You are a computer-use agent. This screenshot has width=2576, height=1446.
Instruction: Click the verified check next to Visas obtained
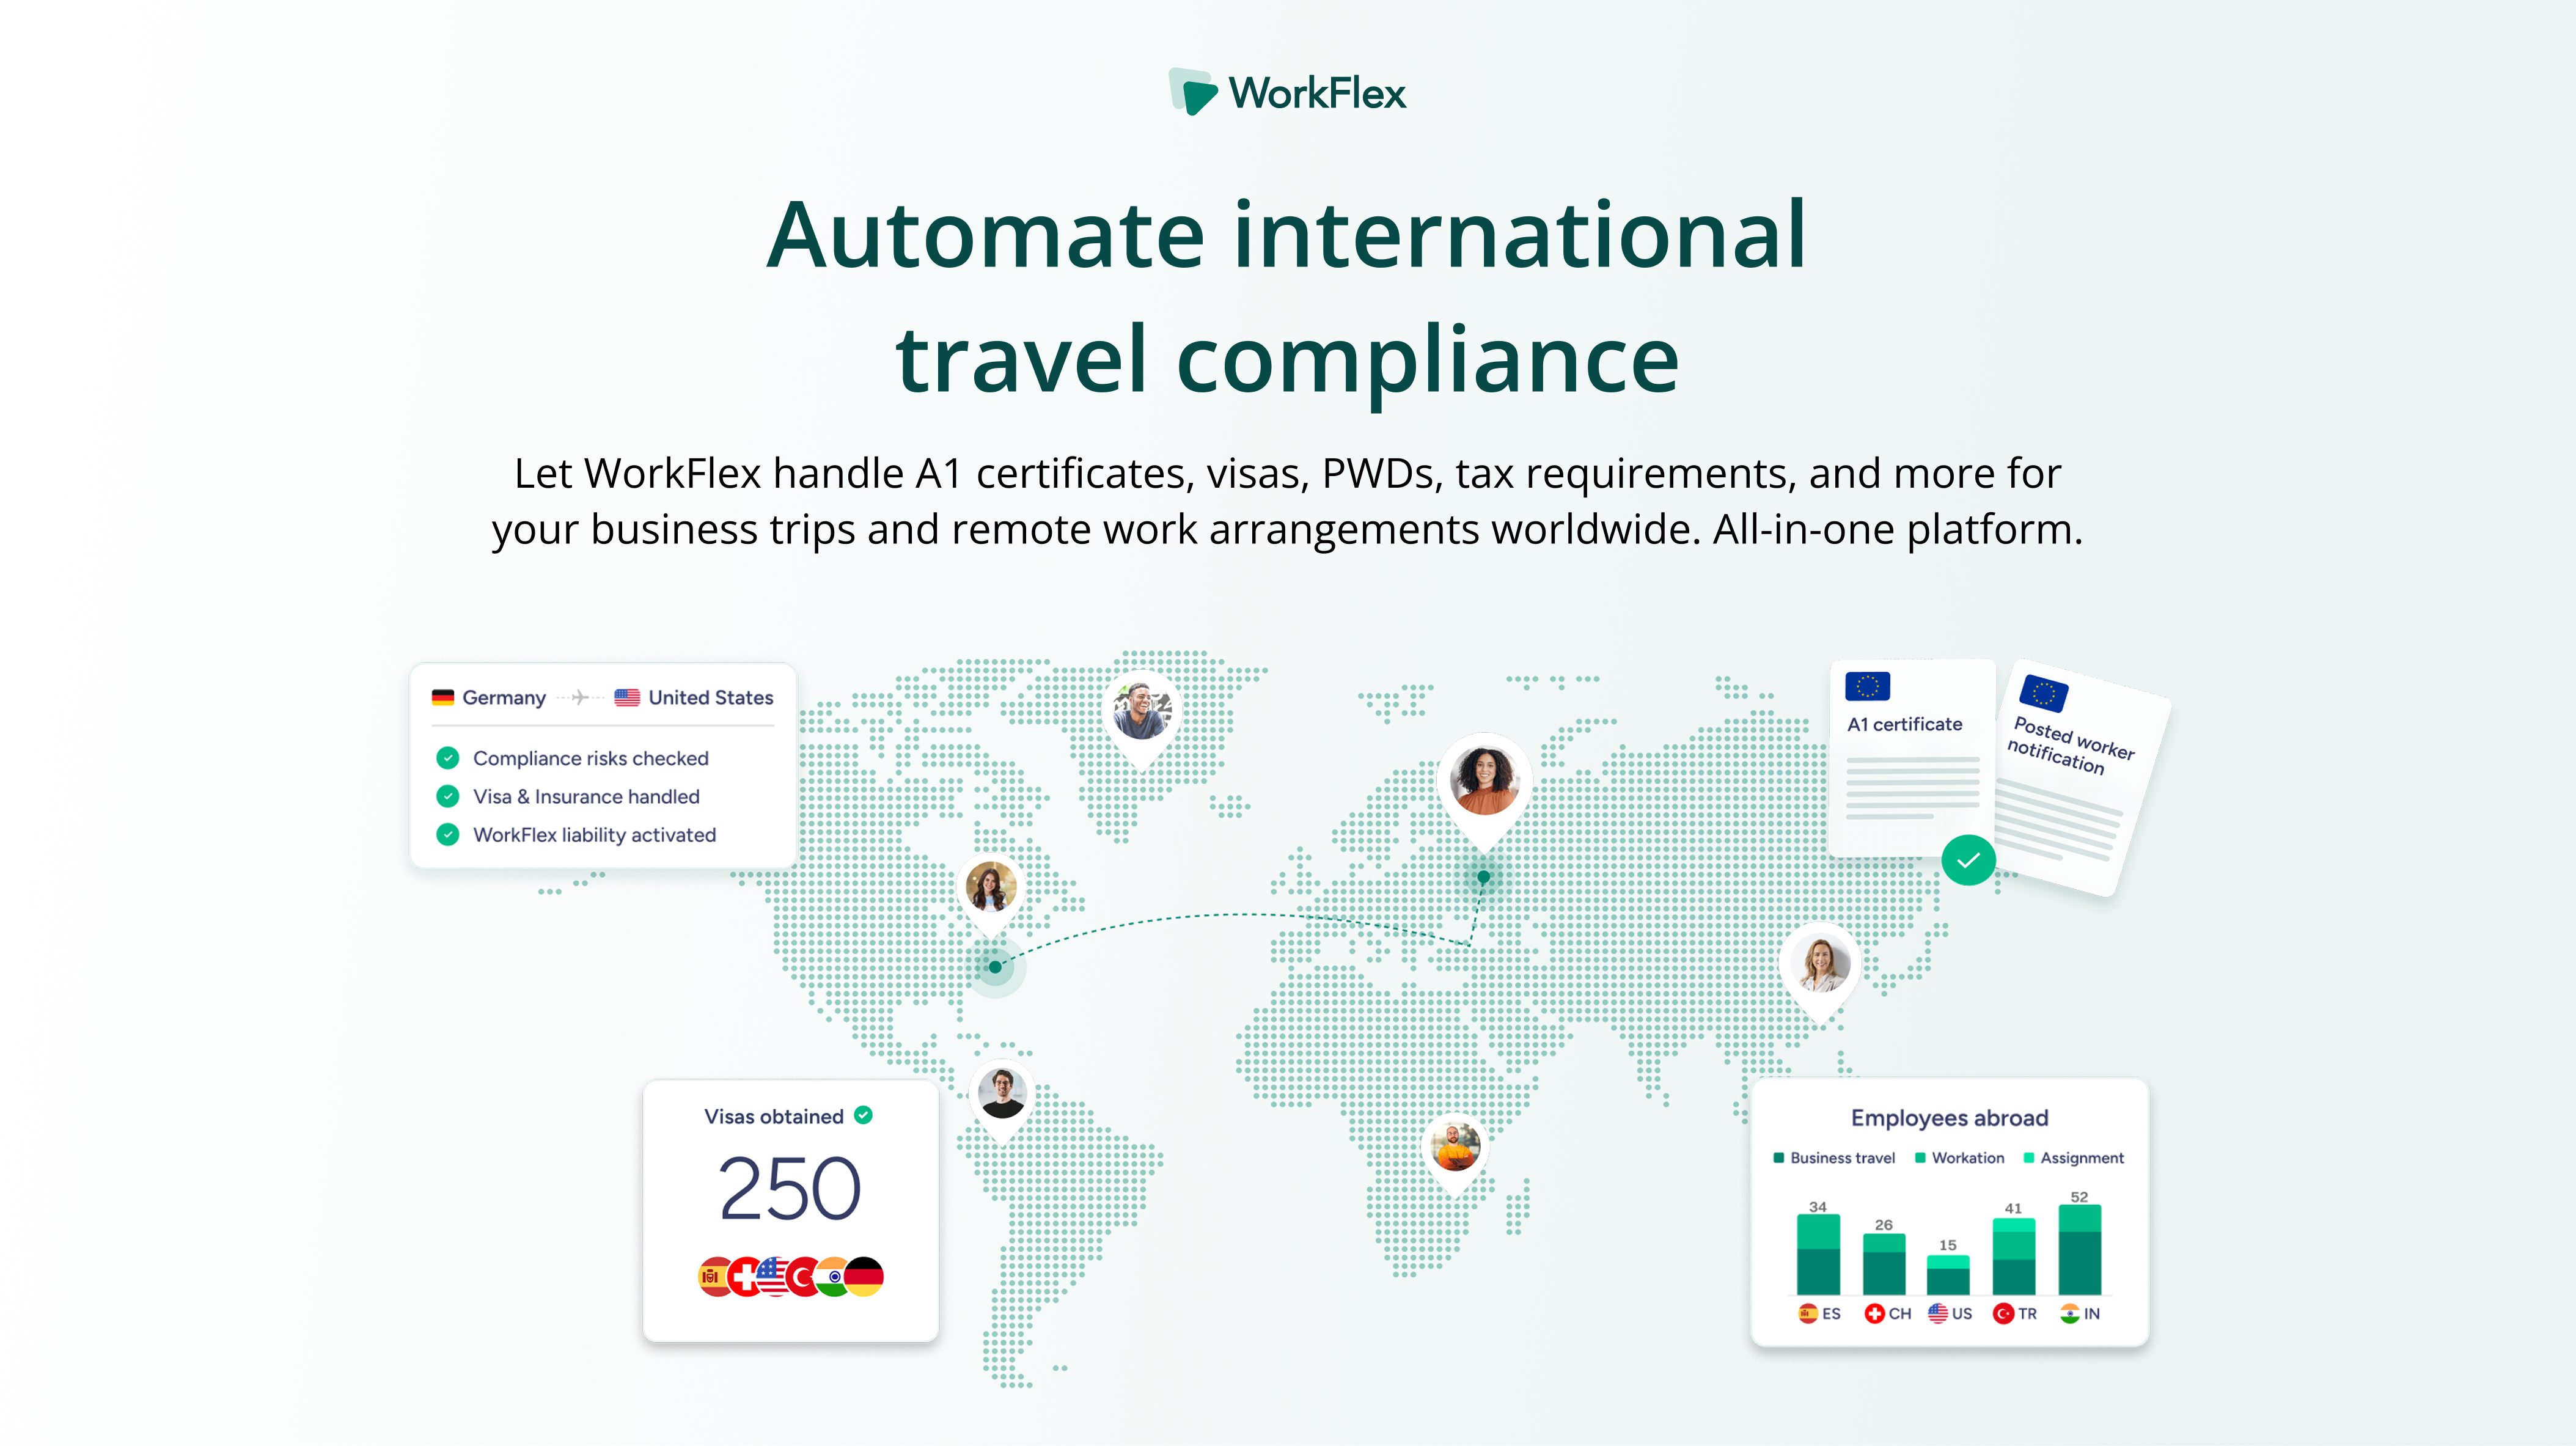pos(863,1115)
